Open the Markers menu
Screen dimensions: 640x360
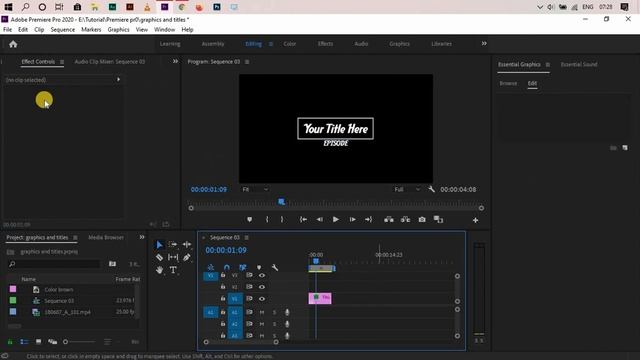(x=91, y=29)
